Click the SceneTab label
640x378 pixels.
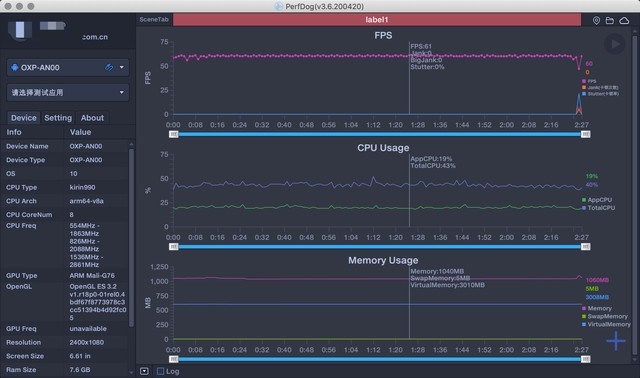154,20
